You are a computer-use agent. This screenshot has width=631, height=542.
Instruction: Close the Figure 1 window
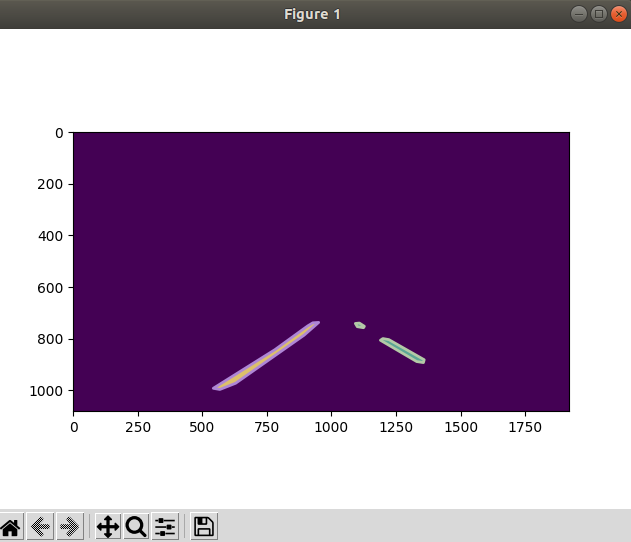tap(619, 14)
